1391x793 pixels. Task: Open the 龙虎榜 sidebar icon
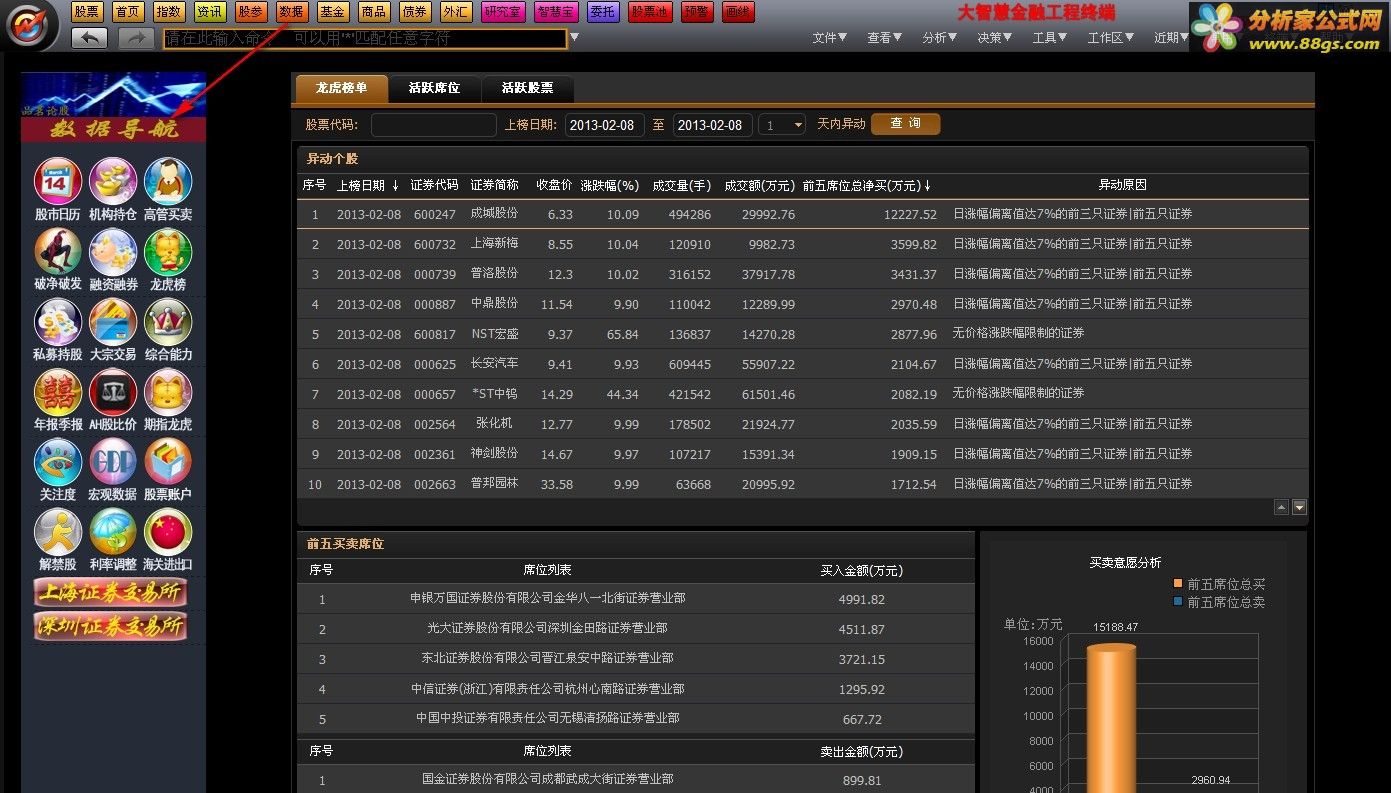[168, 252]
